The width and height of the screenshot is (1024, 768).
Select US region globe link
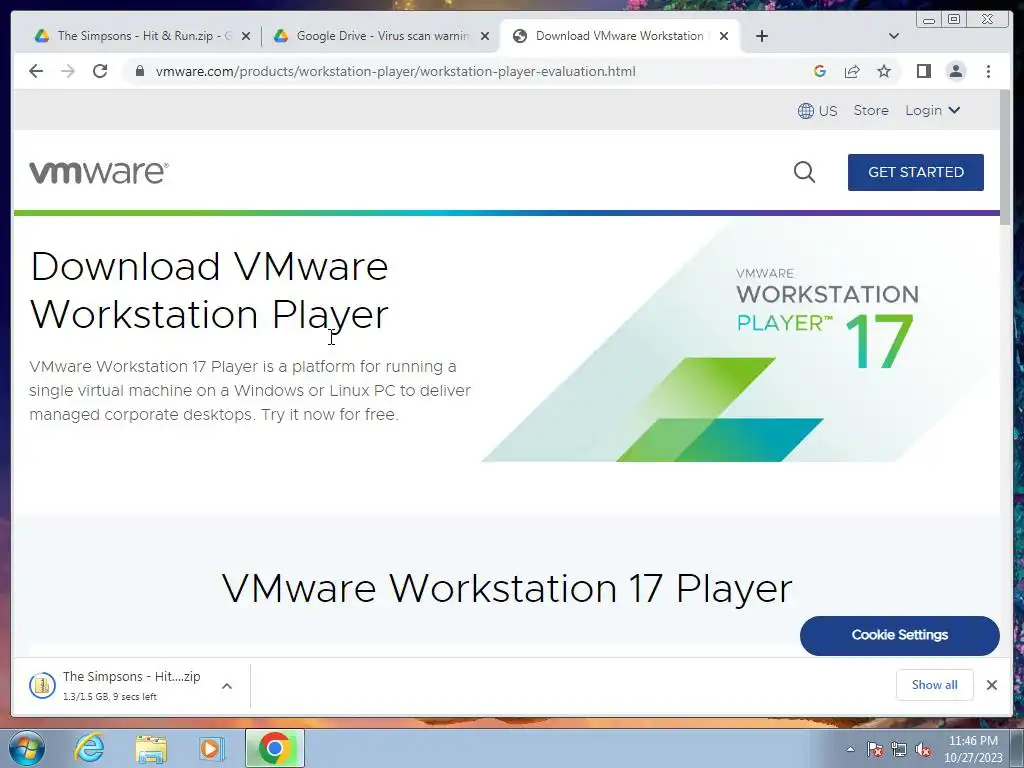(817, 110)
